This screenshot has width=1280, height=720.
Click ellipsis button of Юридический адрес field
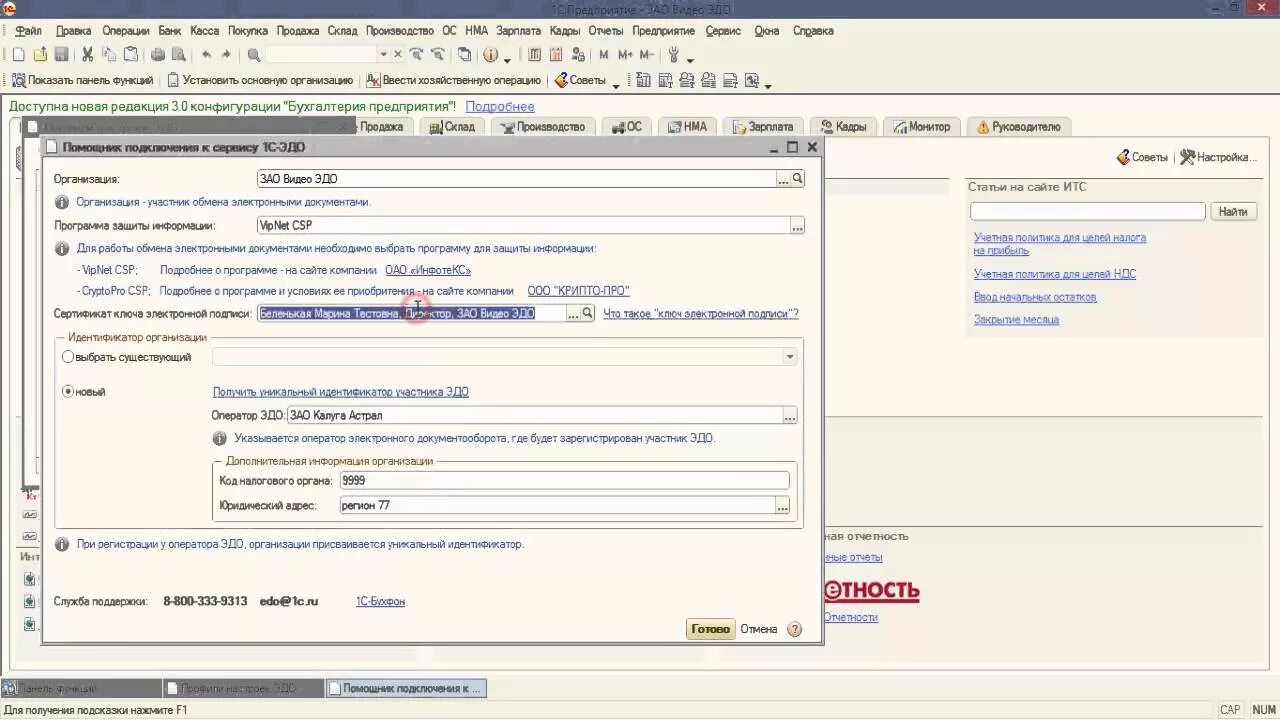(783, 505)
